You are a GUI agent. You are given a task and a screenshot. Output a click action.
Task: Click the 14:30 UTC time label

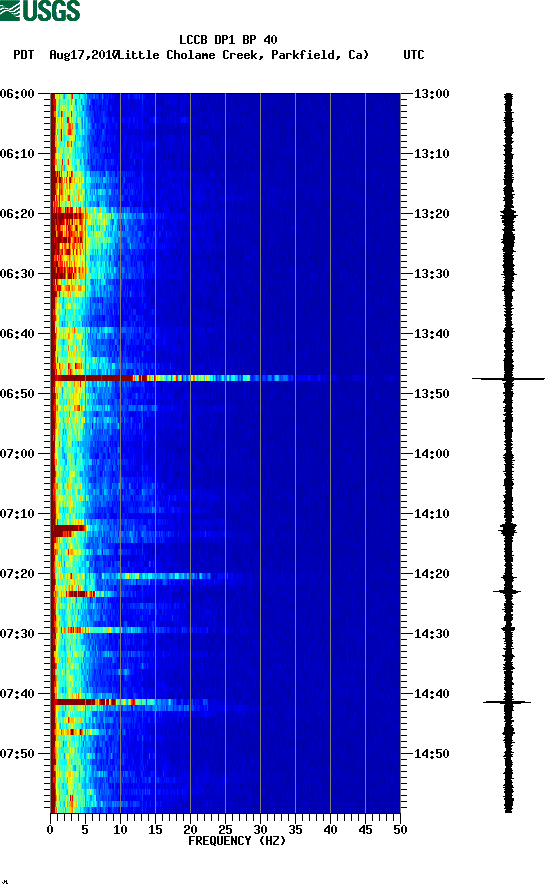pos(431,634)
